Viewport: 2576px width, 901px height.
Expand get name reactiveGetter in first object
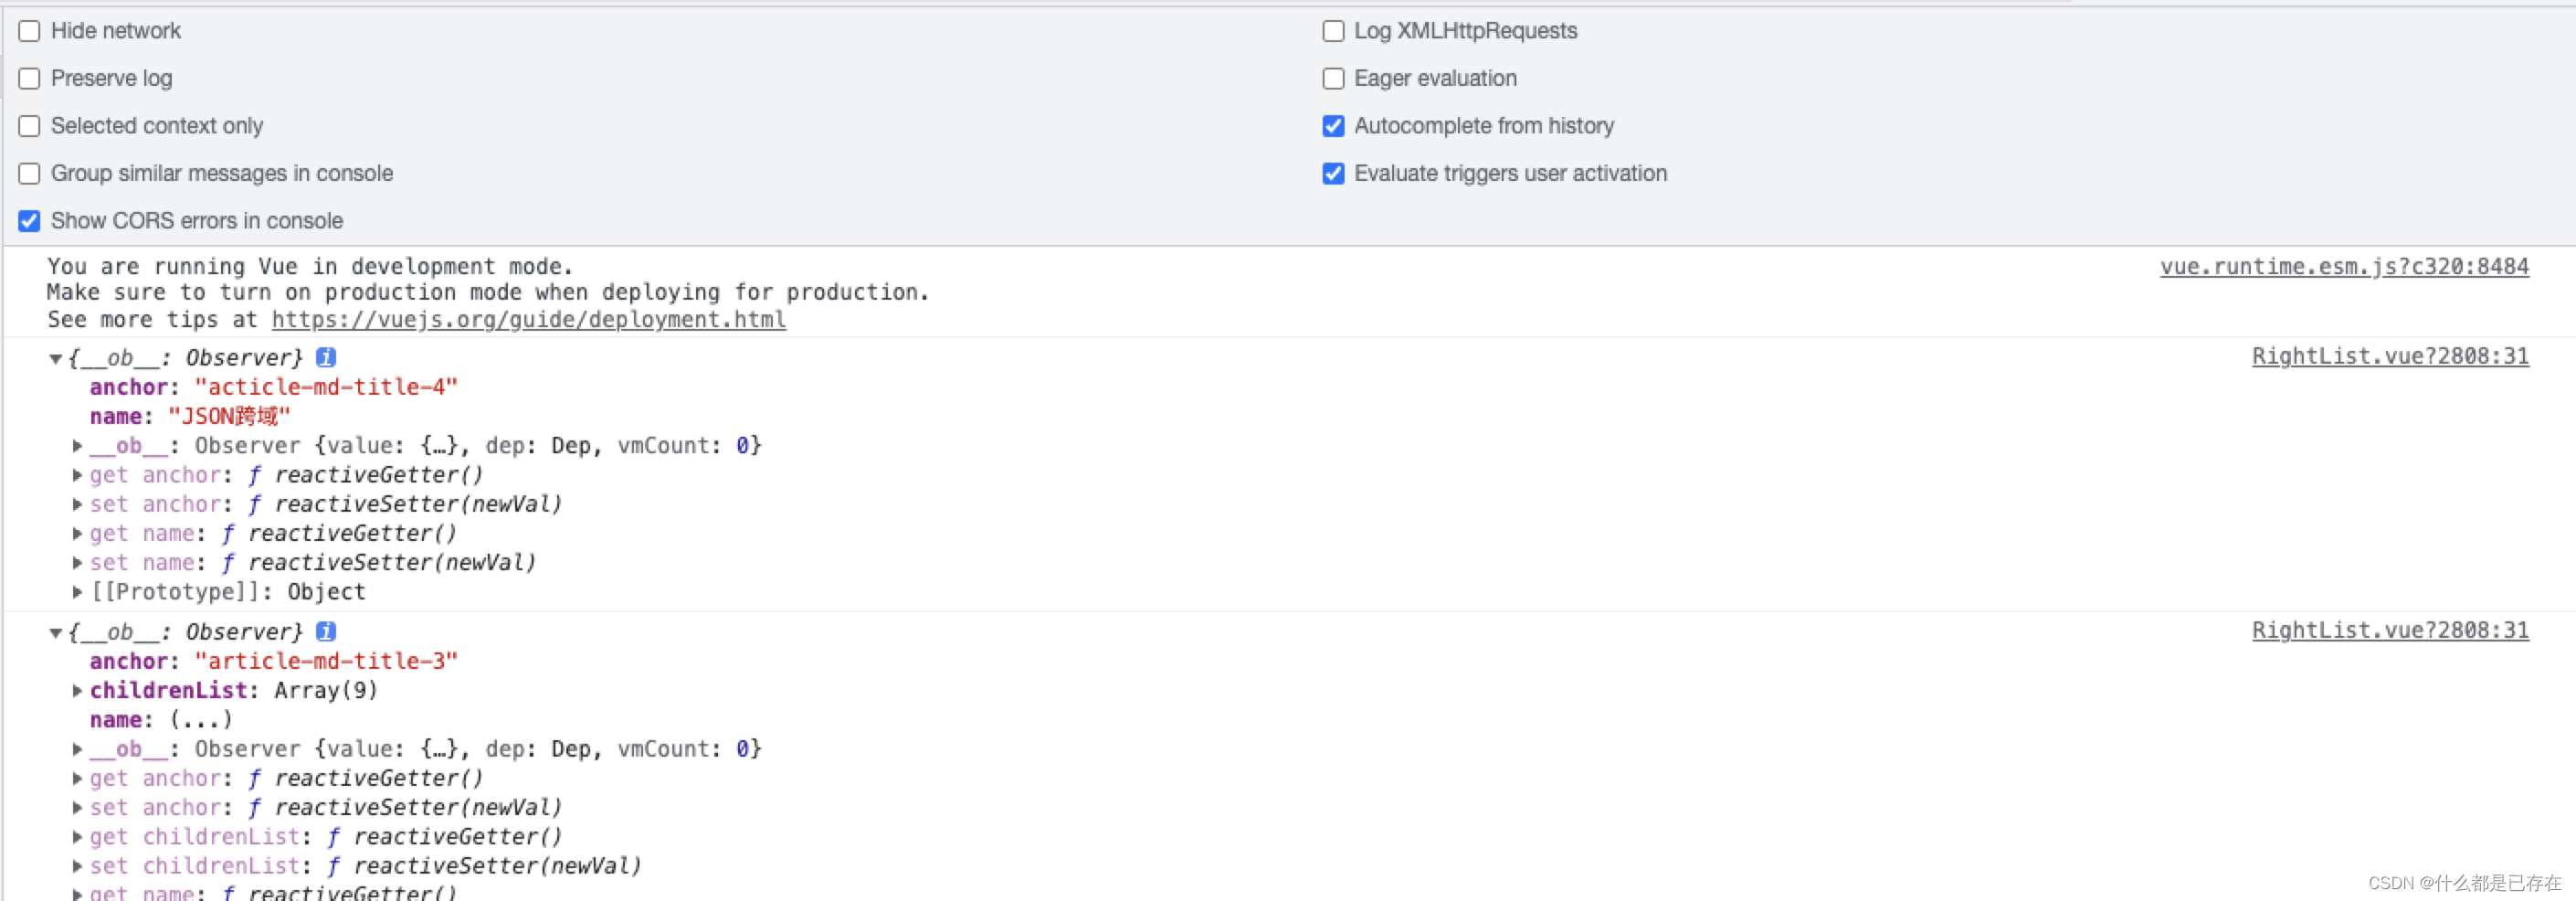click(x=77, y=534)
